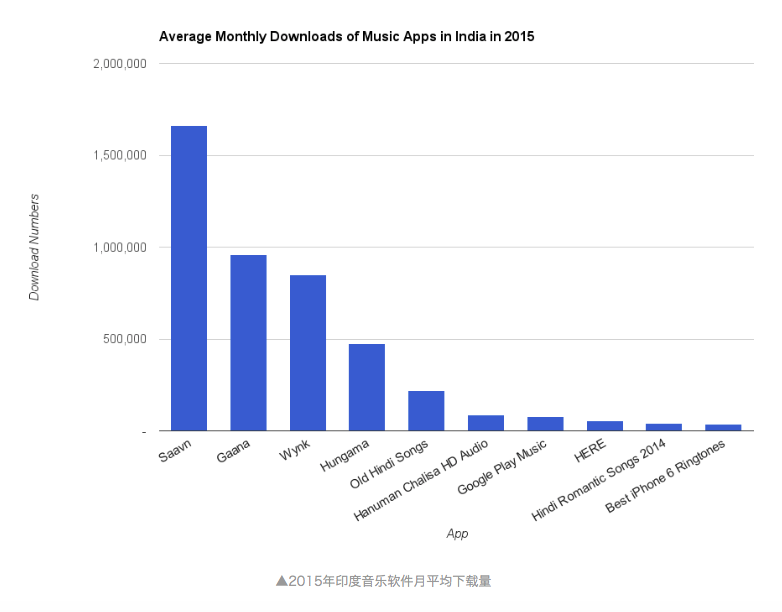This screenshot has height=612, width=782.
Task: Click the chart title about Music Apps in India
Action: tap(347, 37)
